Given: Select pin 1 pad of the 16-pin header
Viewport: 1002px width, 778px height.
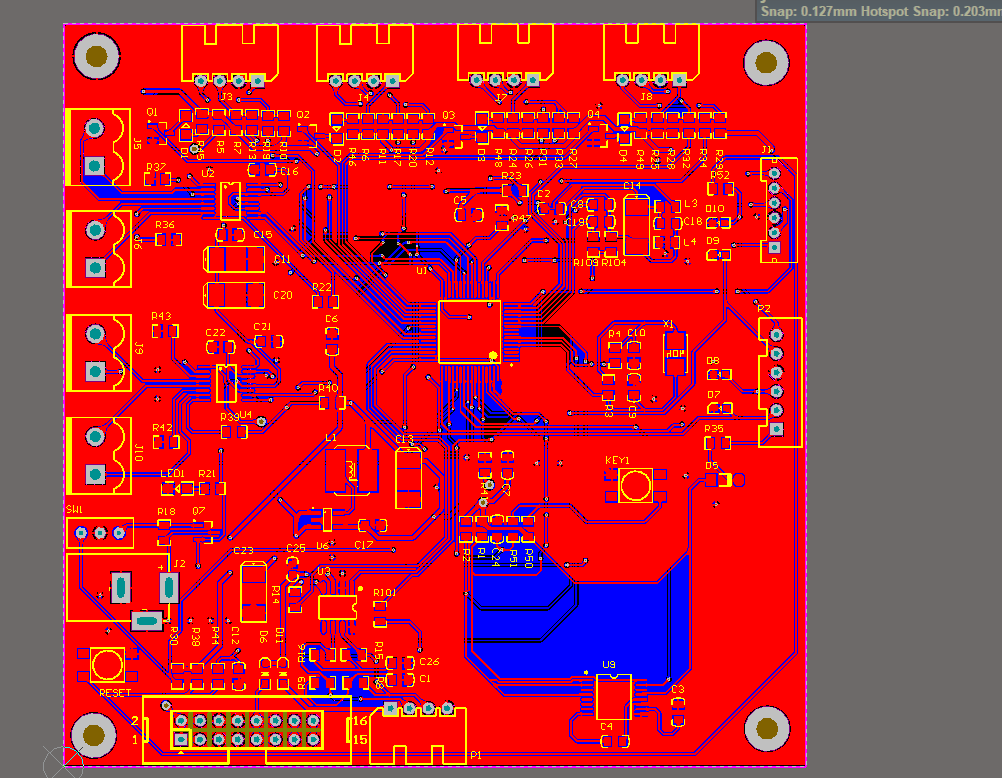Looking at the screenshot, I should pos(181,739).
